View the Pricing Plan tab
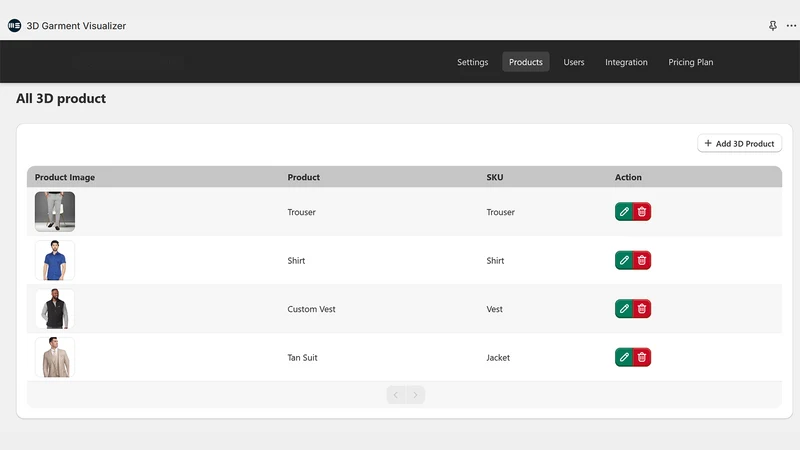Image resolution: width=800 pixels, height=450 pixels. (x=691, y=62)
